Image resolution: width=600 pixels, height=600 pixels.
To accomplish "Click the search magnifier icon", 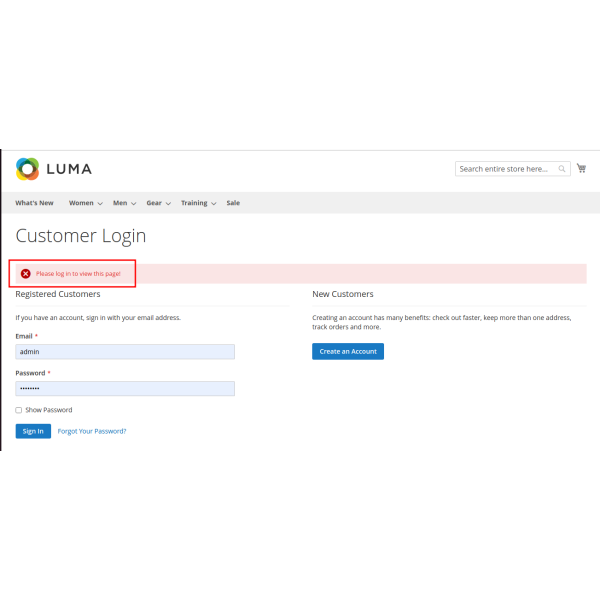I will [562, 169].
